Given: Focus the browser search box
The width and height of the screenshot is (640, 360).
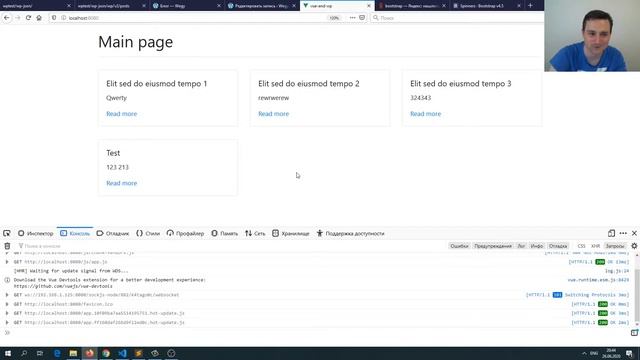Looking at the screenshot, I should tap(457, 18).
